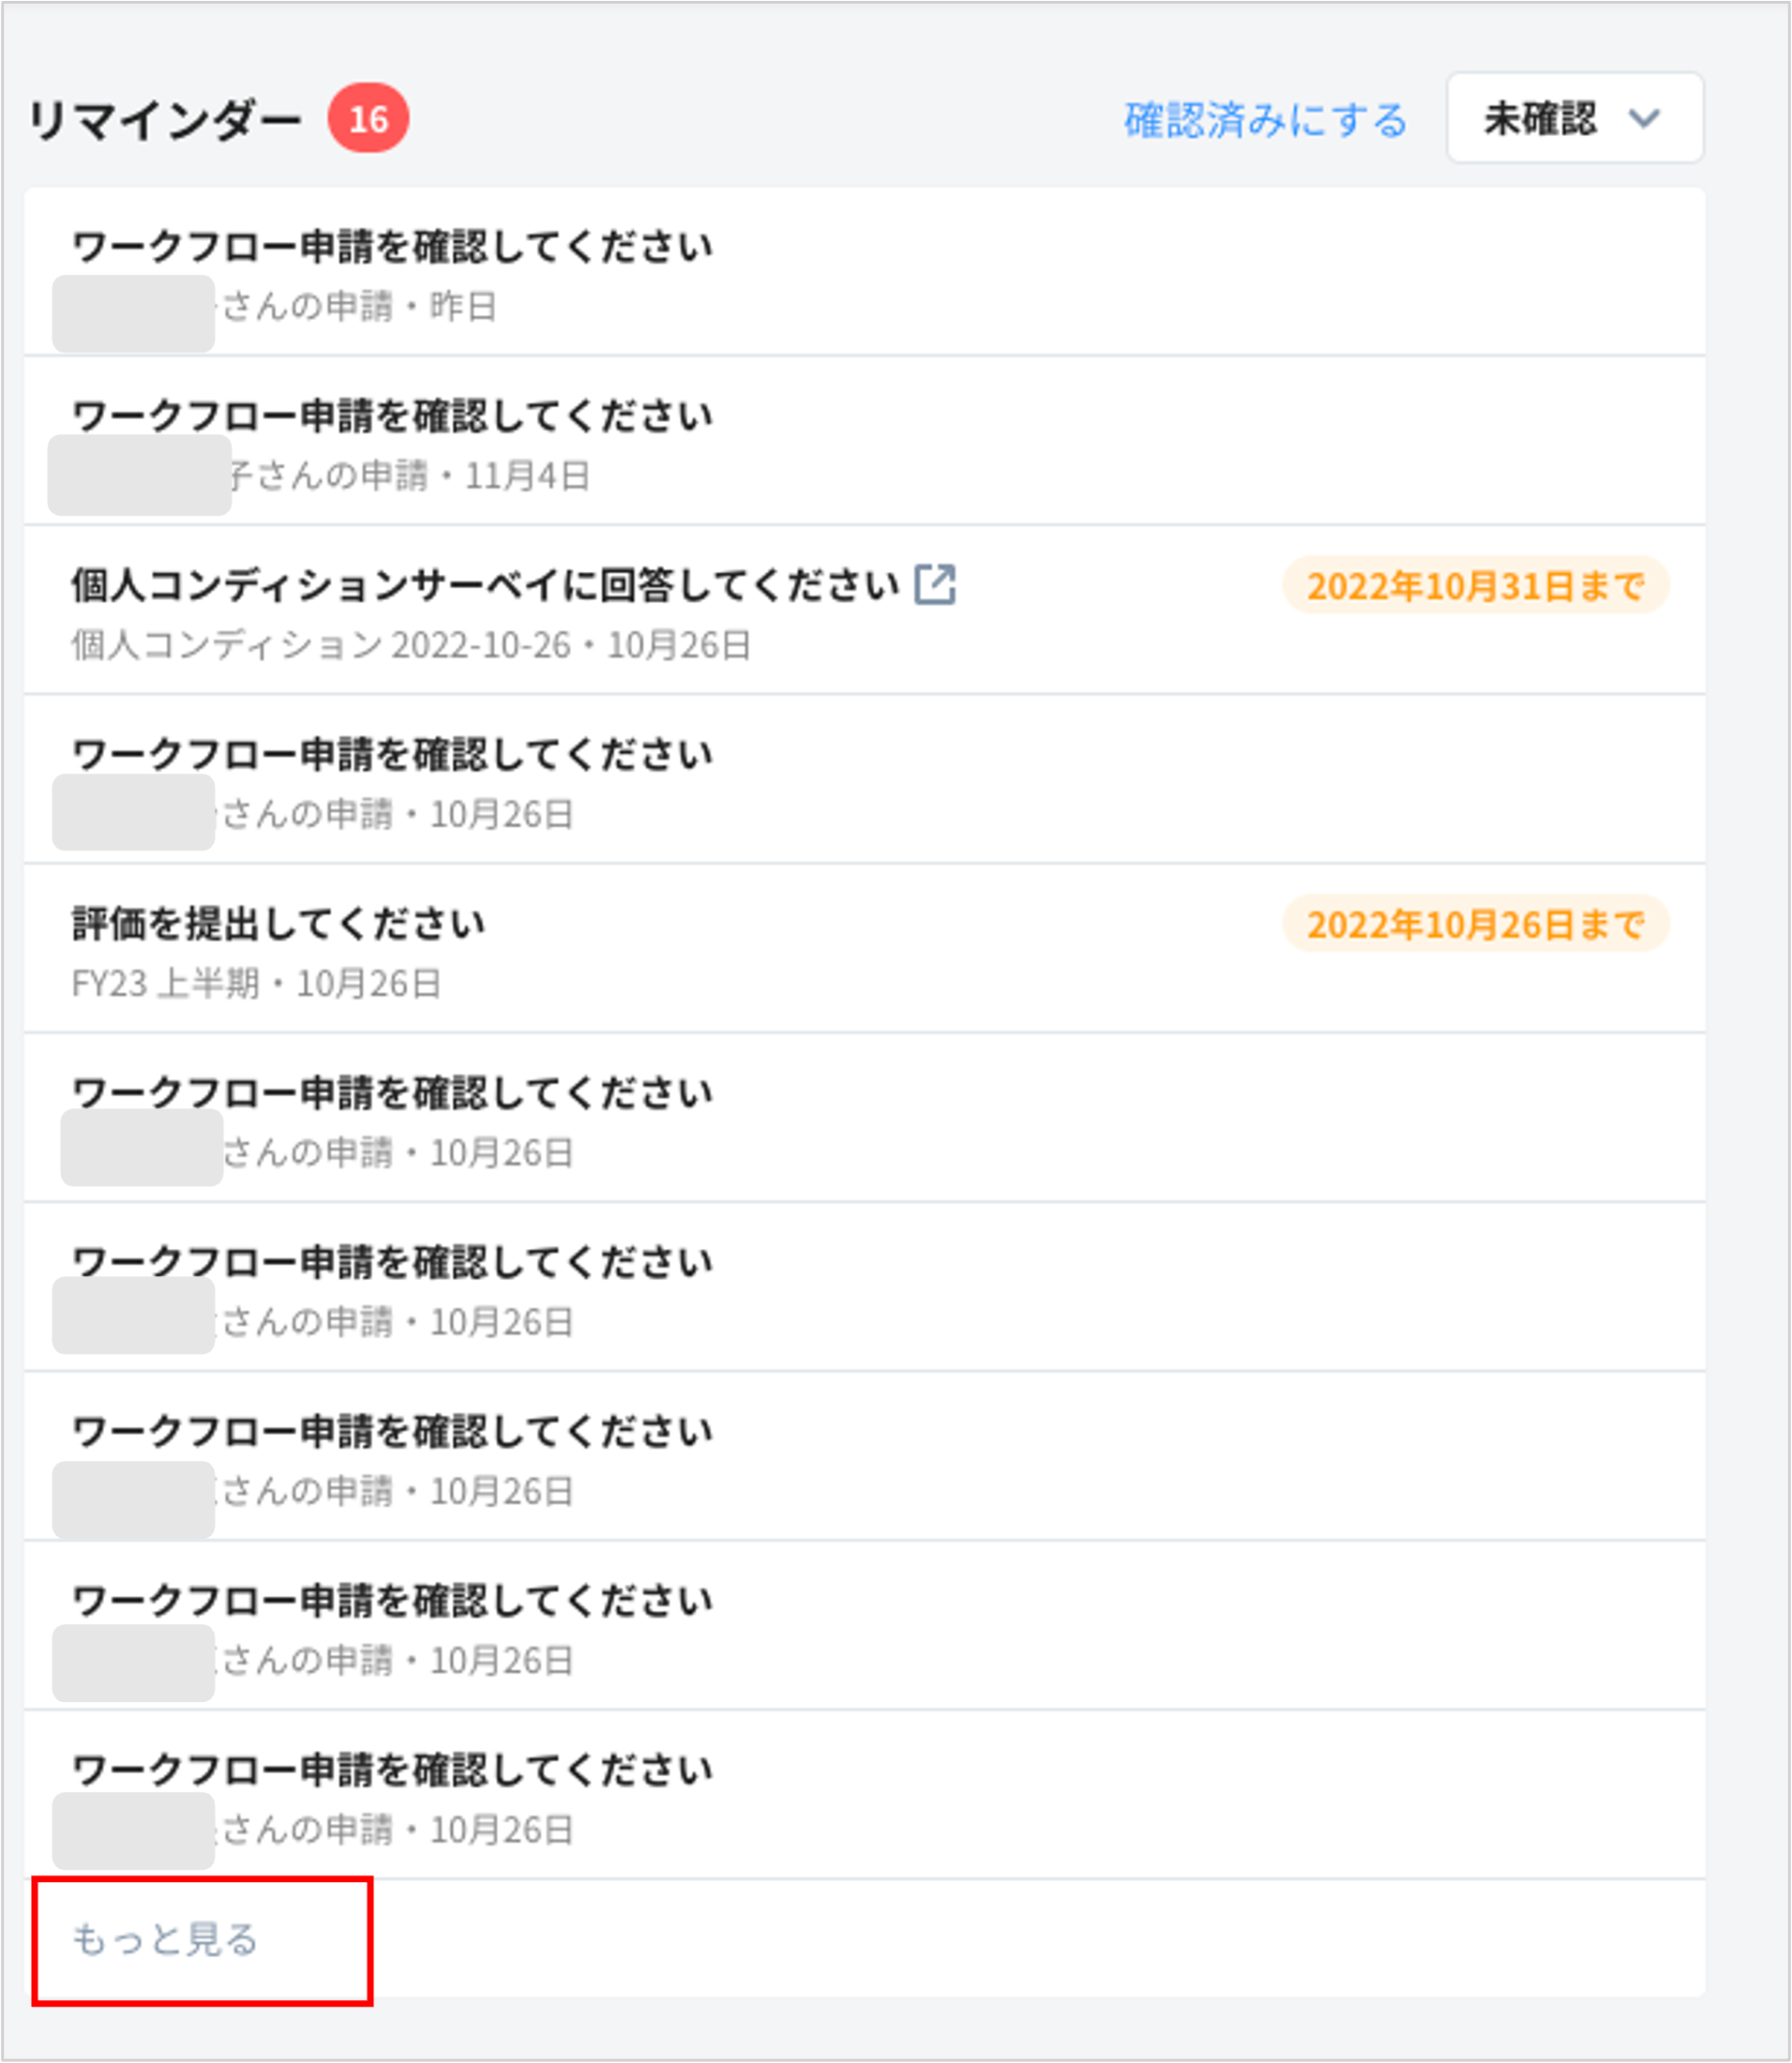Select the 評価を提出してください reminder

tap(278, 924)
